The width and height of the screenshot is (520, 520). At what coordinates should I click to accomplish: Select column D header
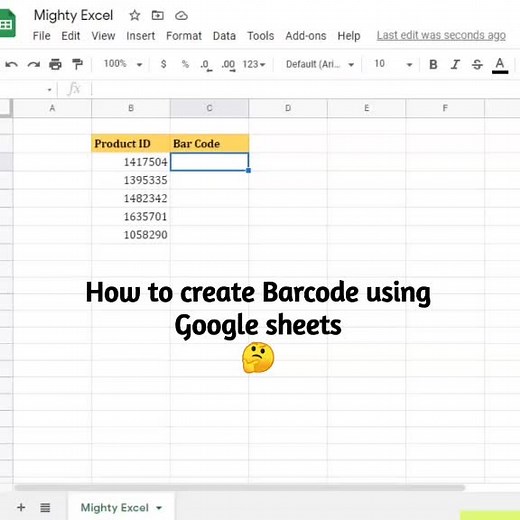click(288, 108)
